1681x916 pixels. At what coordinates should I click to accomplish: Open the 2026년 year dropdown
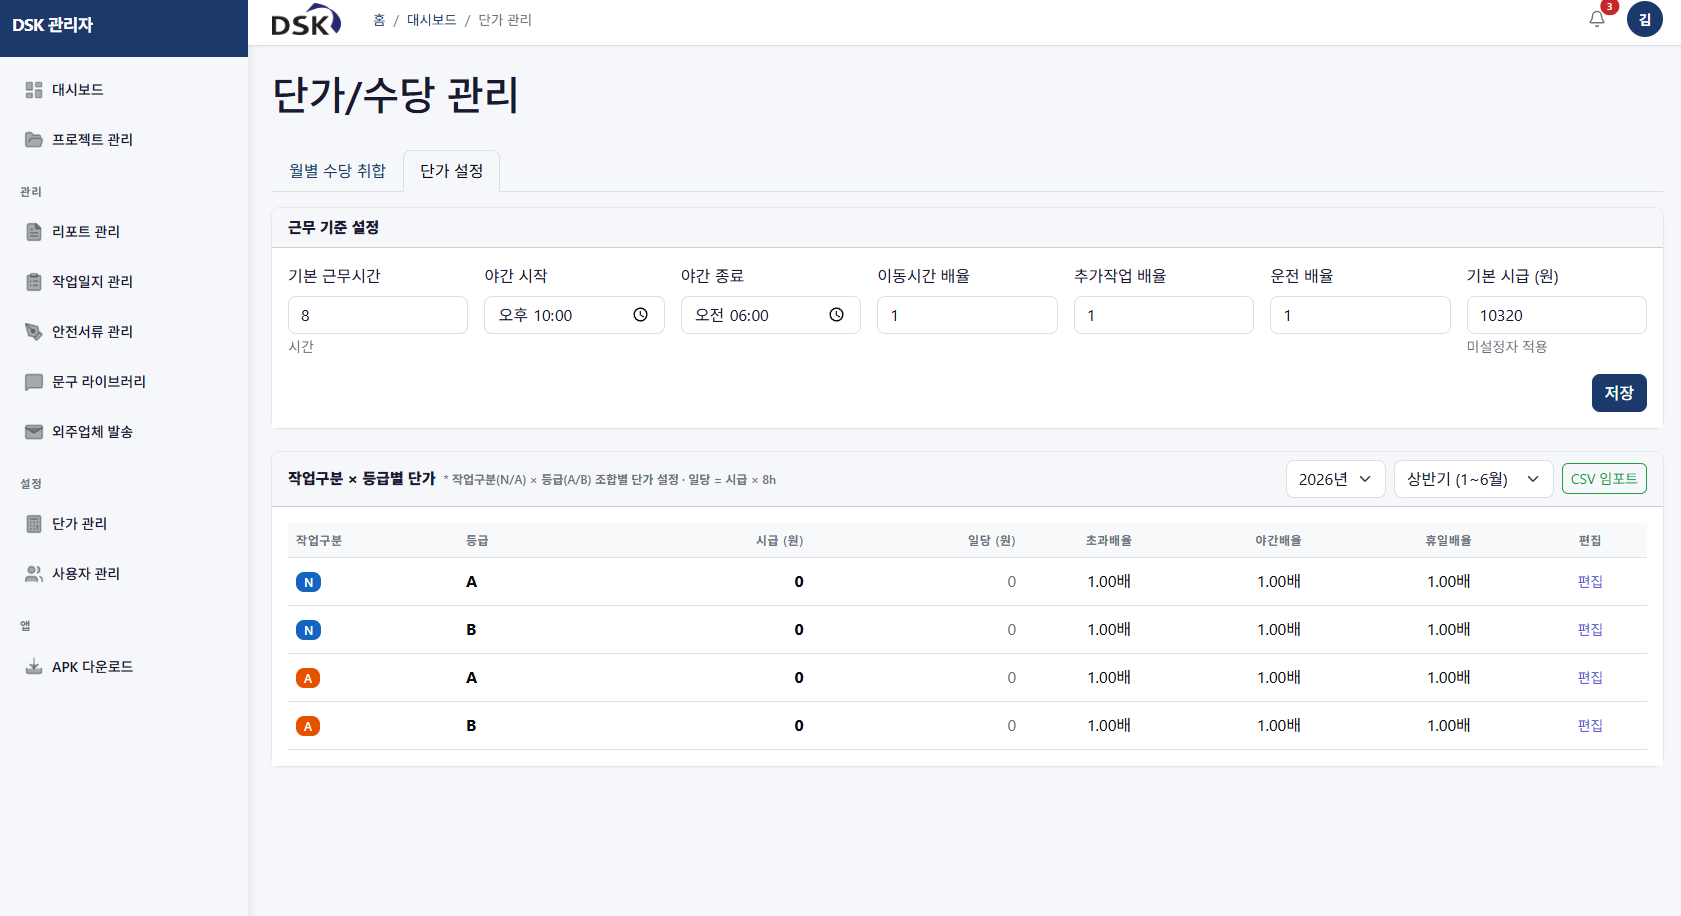[1335, 479]
